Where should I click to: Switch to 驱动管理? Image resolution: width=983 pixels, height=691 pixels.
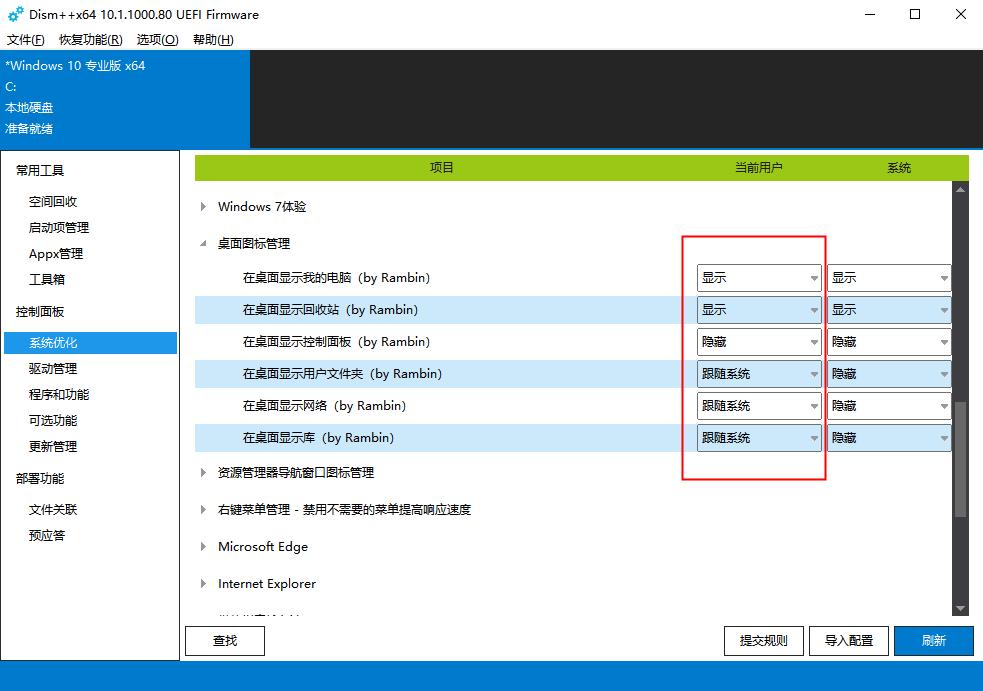(x=53, y=368)
